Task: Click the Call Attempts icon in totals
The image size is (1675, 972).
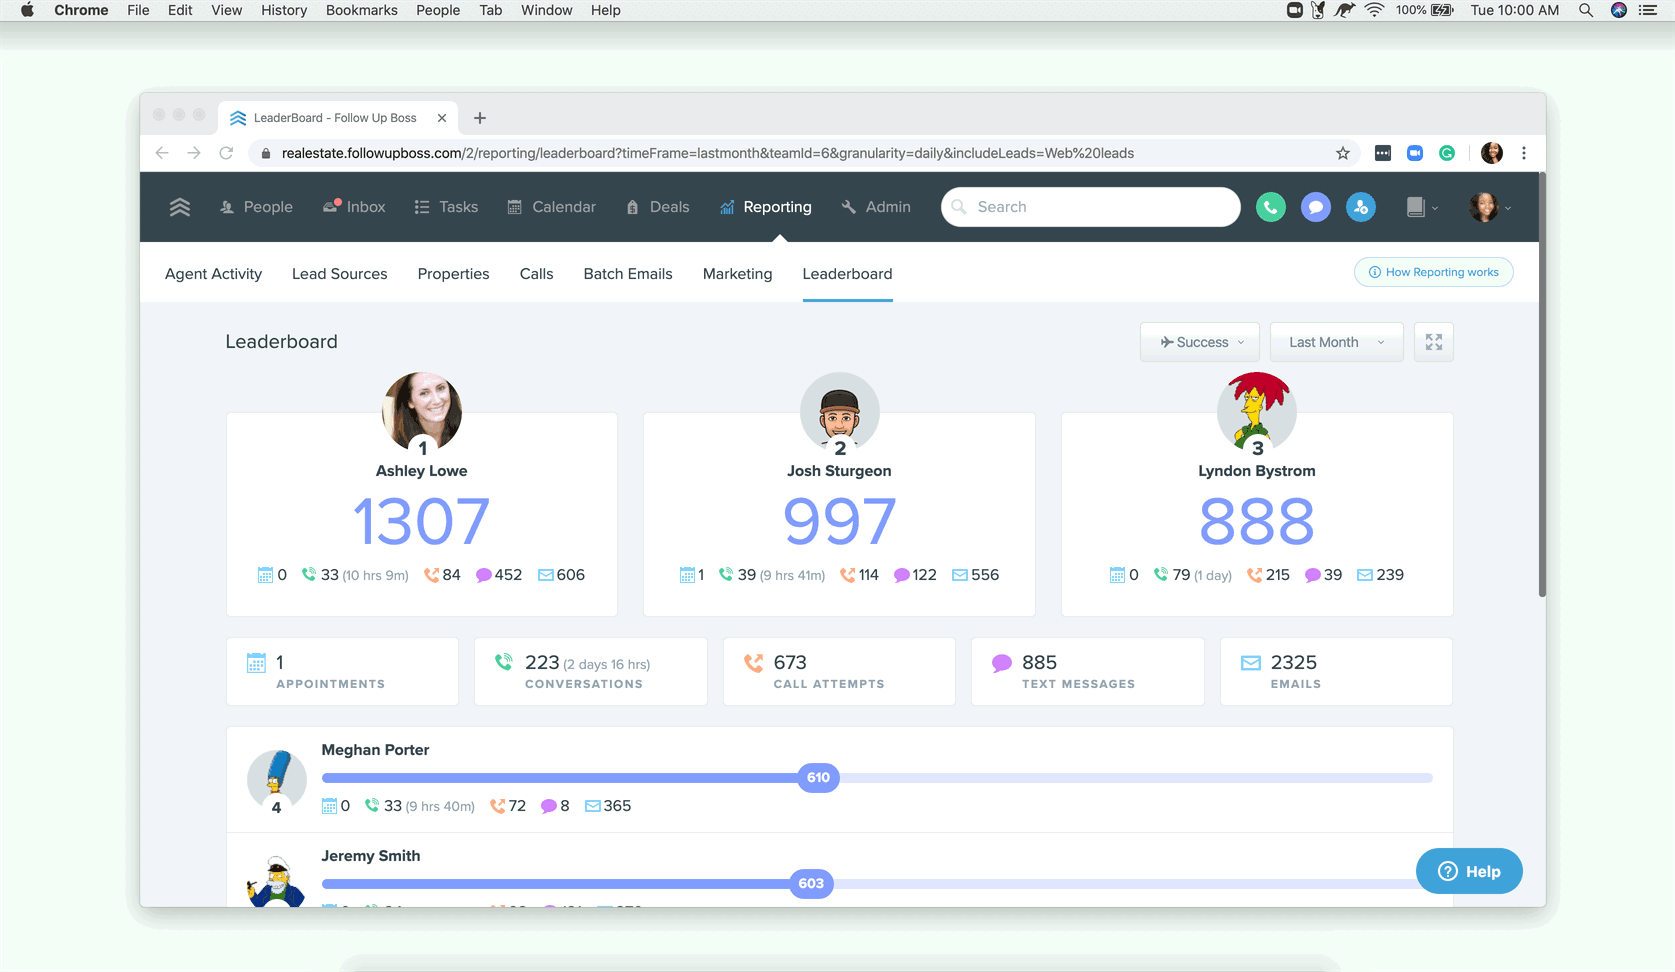Action: pos(753,662)
